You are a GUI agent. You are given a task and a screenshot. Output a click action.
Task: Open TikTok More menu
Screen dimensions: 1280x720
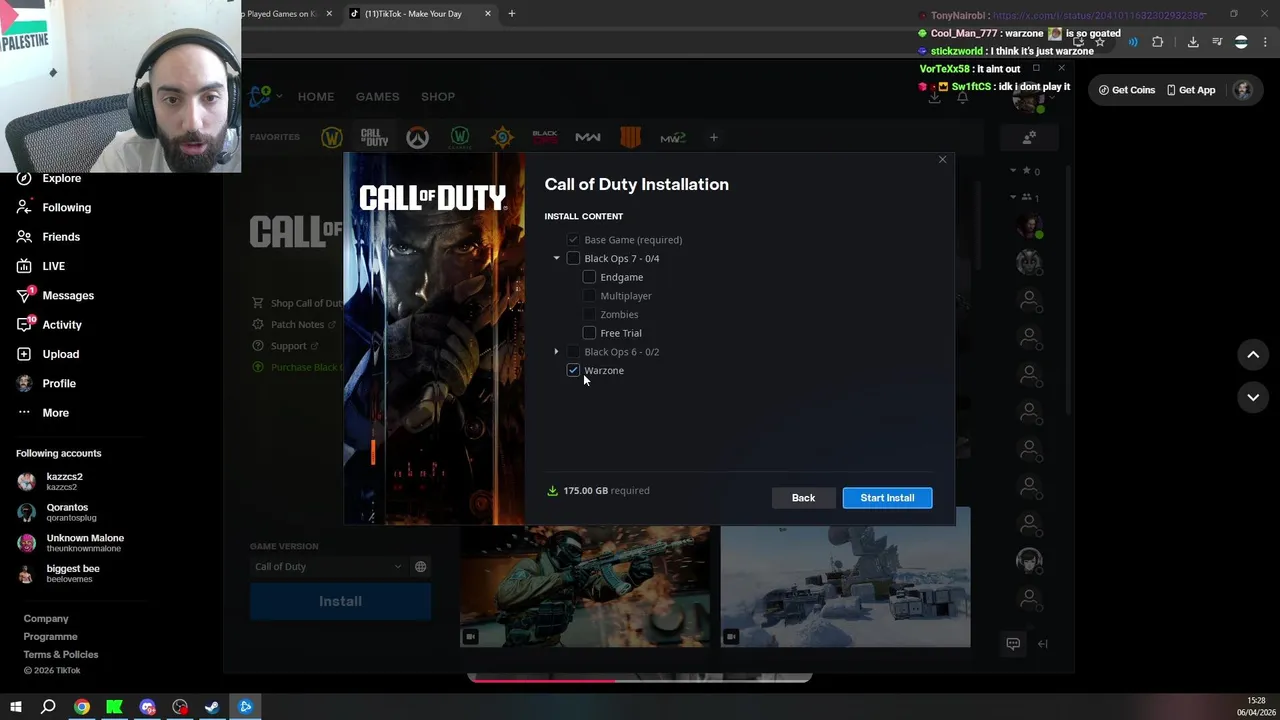tap(43, 413)
